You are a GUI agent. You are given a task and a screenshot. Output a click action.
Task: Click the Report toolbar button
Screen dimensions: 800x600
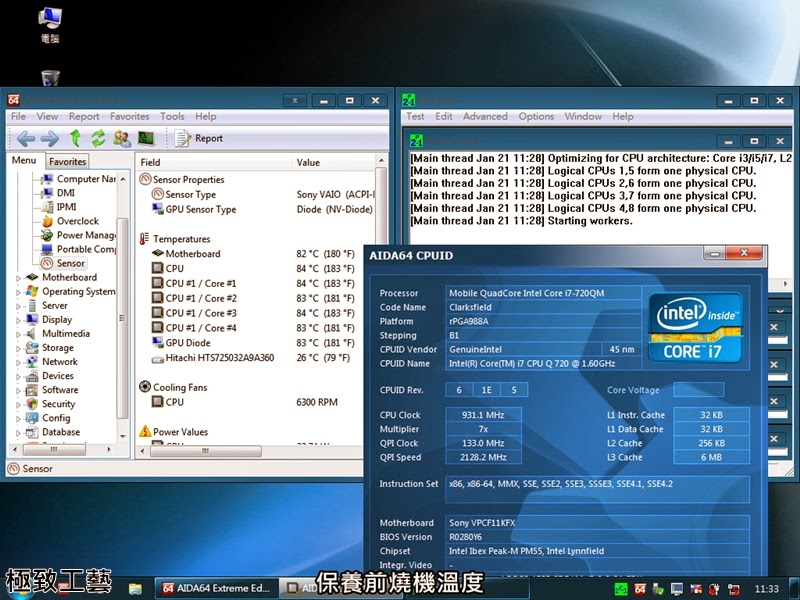pyautogui.click(x=199, y=138)
